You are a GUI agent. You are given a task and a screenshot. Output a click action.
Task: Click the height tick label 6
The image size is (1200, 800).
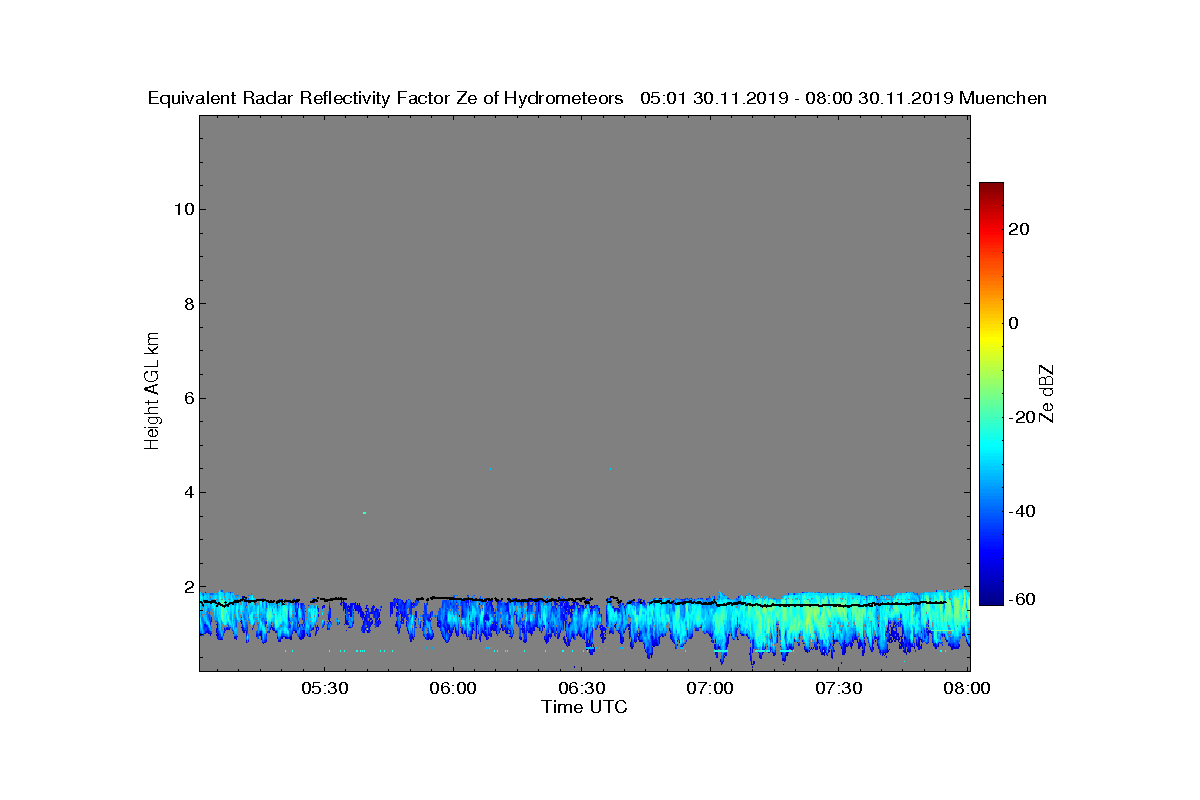pyautogui.click(x=188, y=398)
